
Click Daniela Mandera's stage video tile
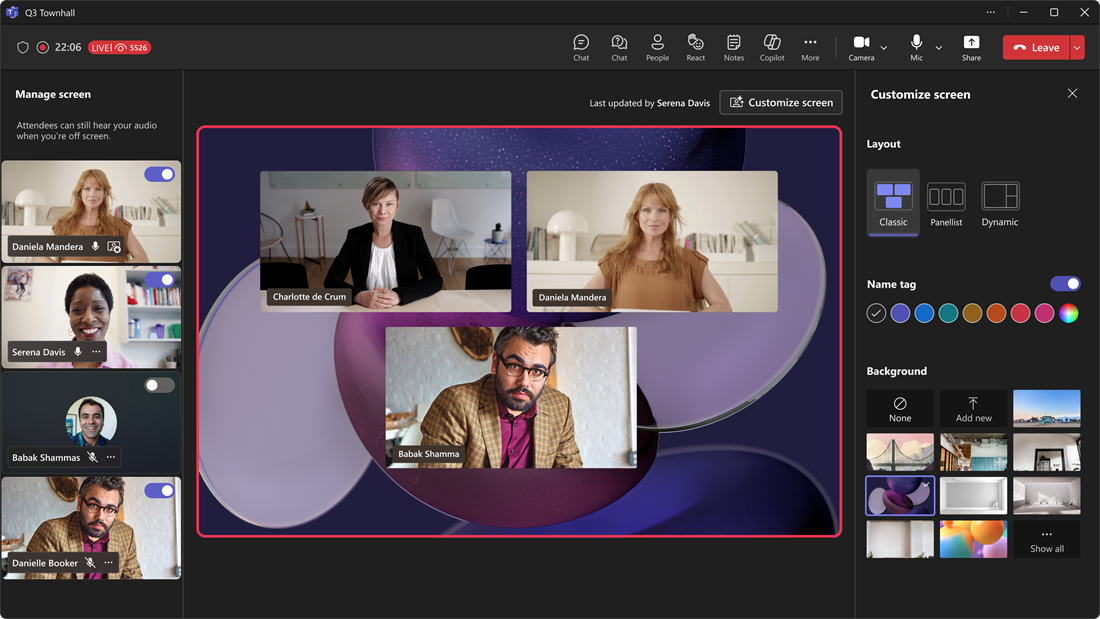[x=652, y=241]
